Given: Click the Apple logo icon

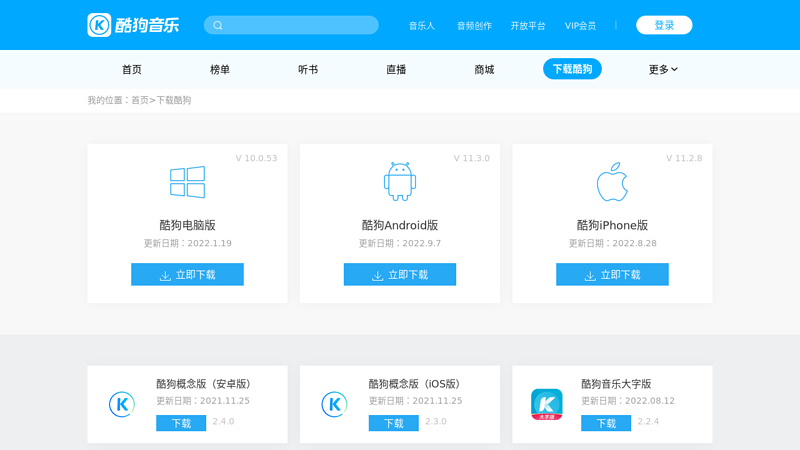Looking at the screenshot, I should point(612,182).
